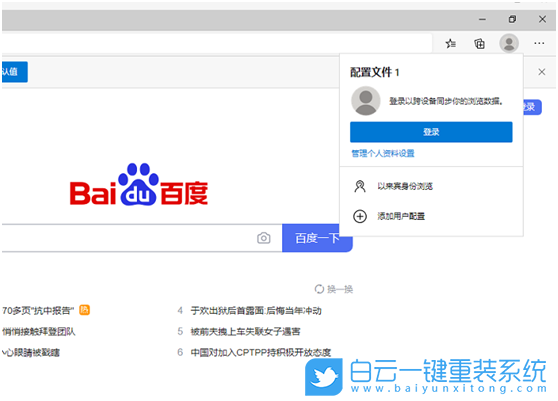Close the notification bar with X

tap(542, 72)
